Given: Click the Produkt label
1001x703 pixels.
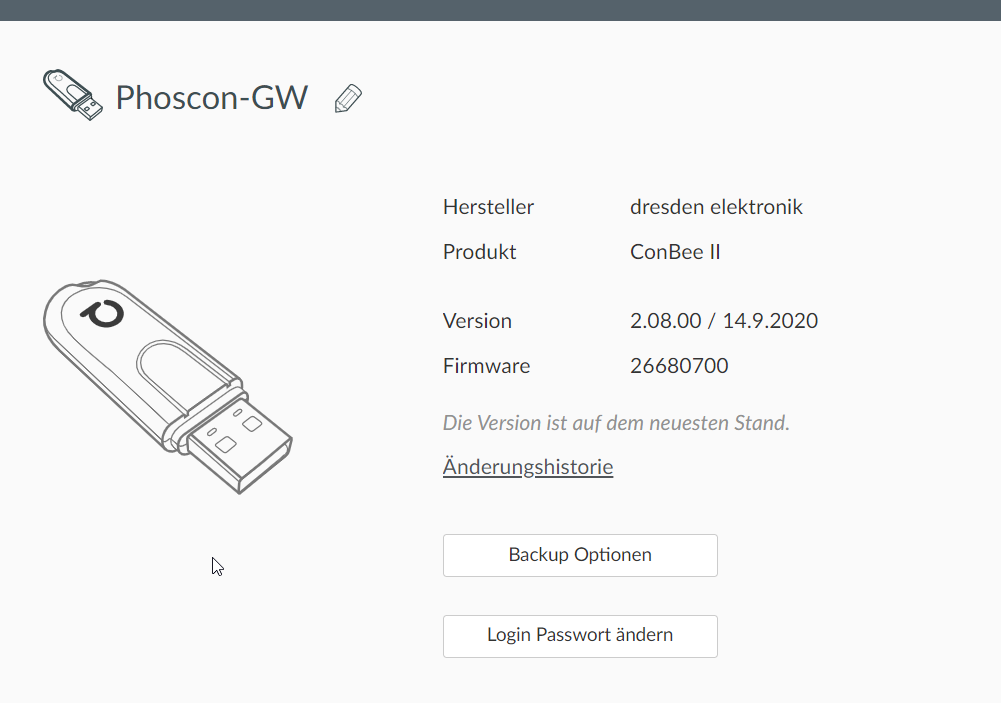Looking at the screenshot, I should pos(480,252).
